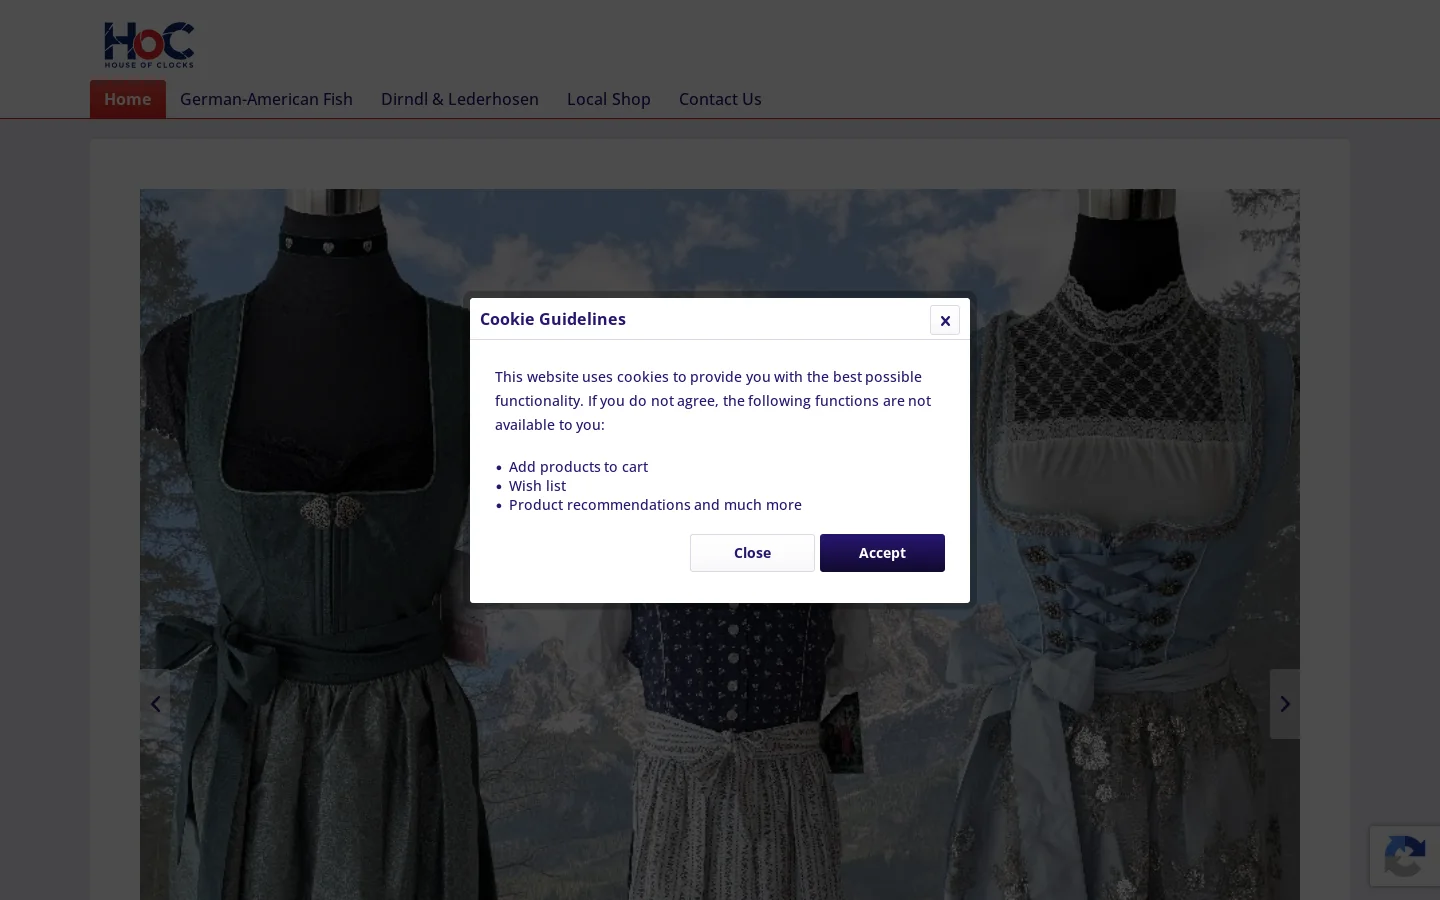This screenshot has width=1440, height=900.
Task: Open the Home menu item
Action: 128,99
